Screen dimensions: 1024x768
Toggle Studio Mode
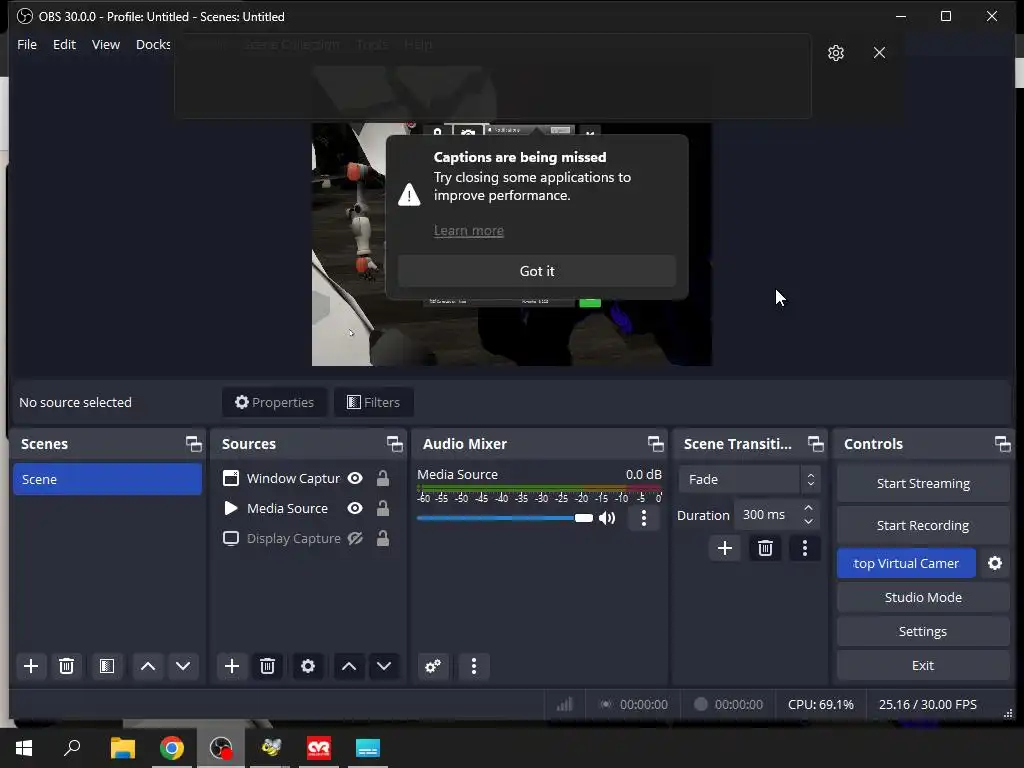click(x=923, y=598)
